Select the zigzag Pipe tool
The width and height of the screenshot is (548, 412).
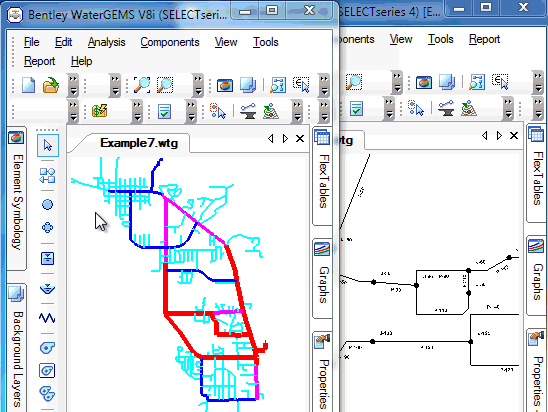[x=47, y=318]
